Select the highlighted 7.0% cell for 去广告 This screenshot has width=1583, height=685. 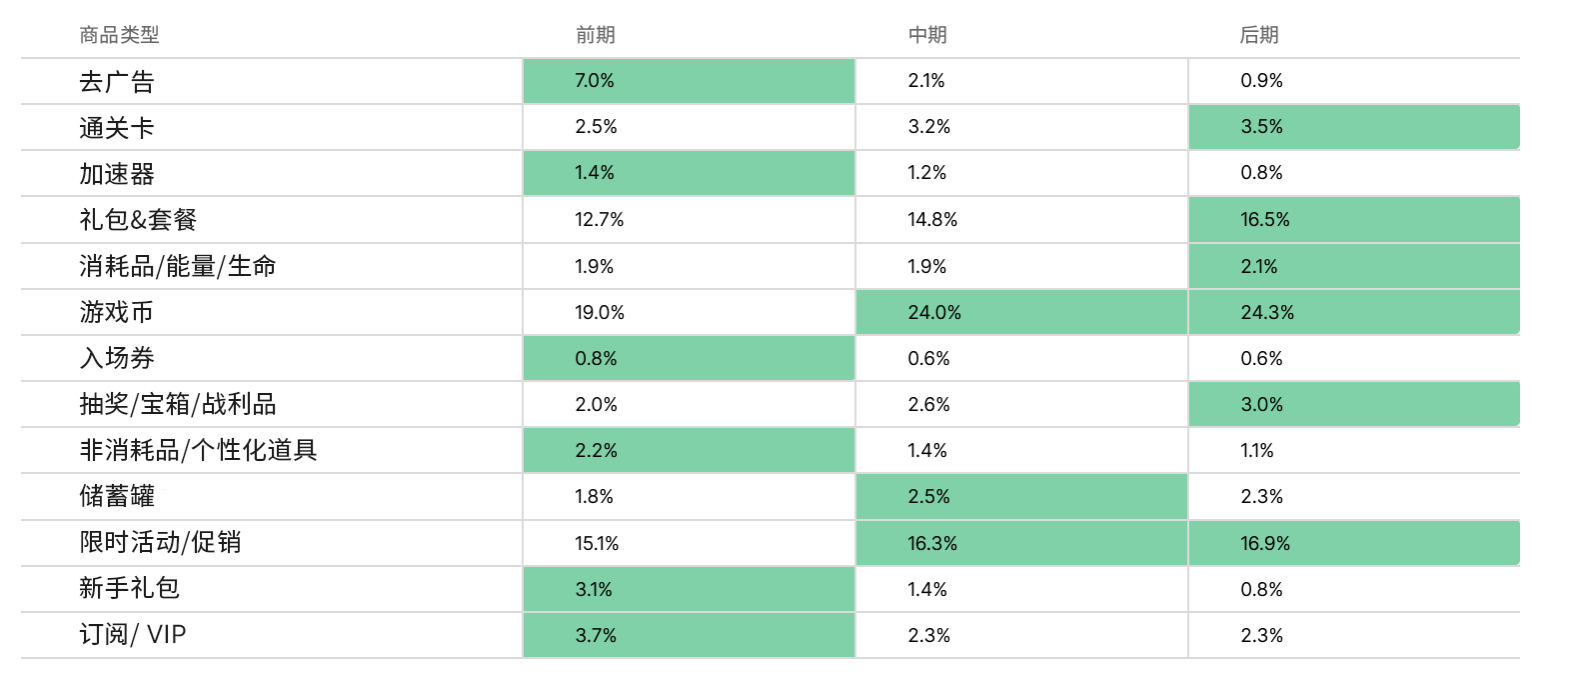coord(688,81)
